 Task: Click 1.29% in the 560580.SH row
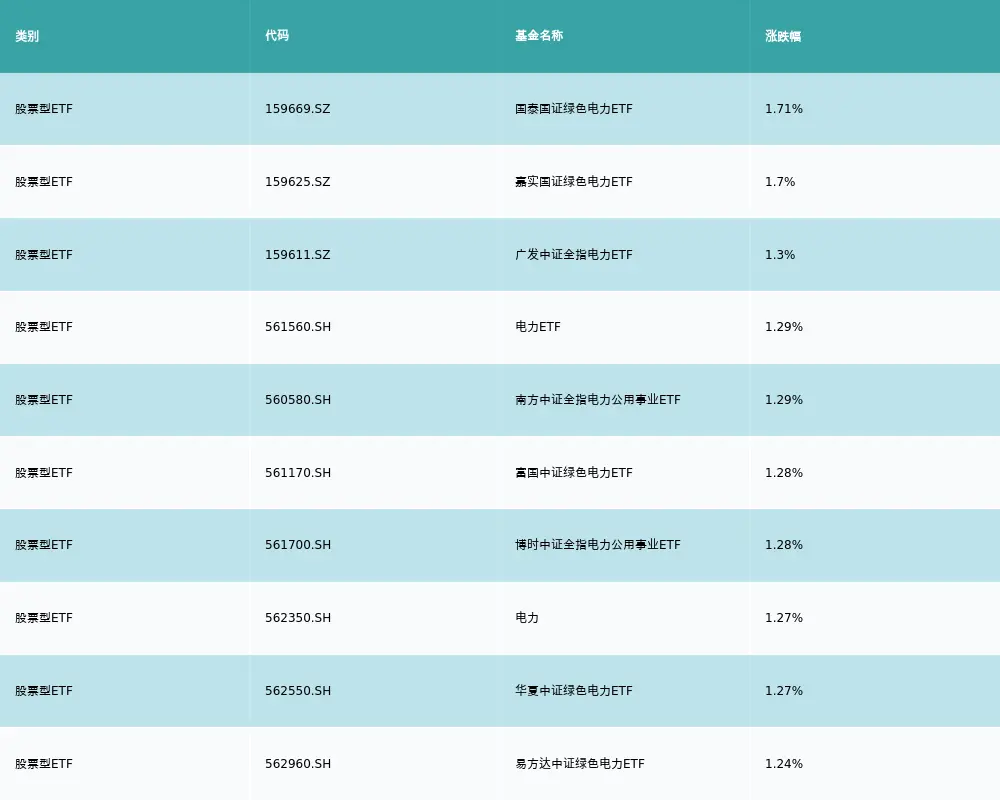(784, 400)
